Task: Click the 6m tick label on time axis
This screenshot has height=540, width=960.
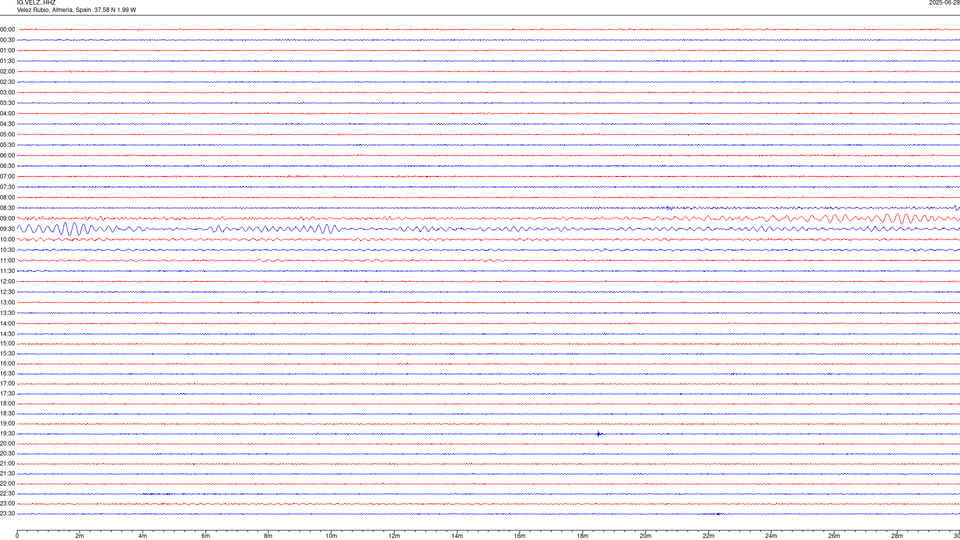Action: [206, 536]
